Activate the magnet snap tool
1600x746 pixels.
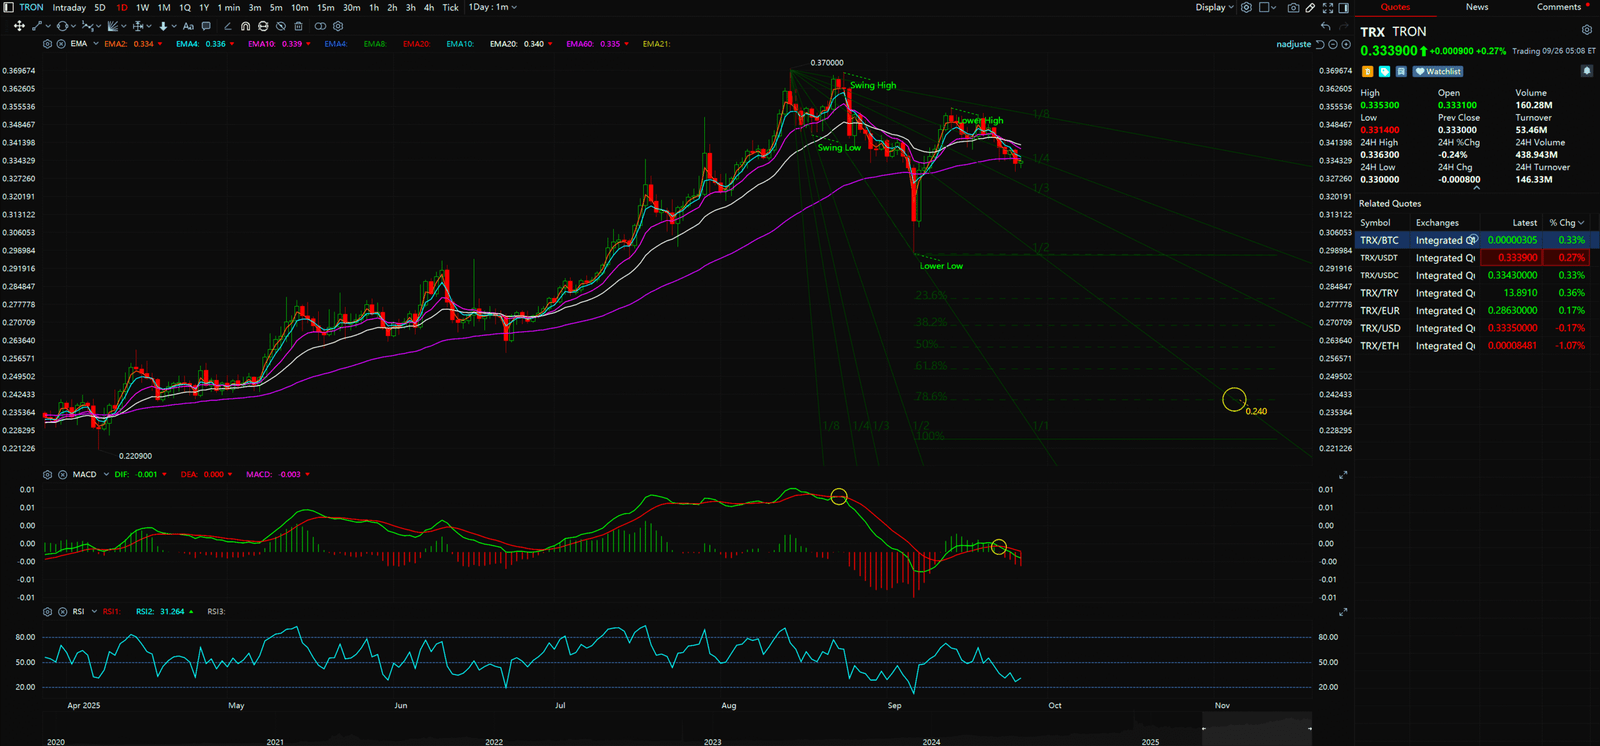click(245, 26)
